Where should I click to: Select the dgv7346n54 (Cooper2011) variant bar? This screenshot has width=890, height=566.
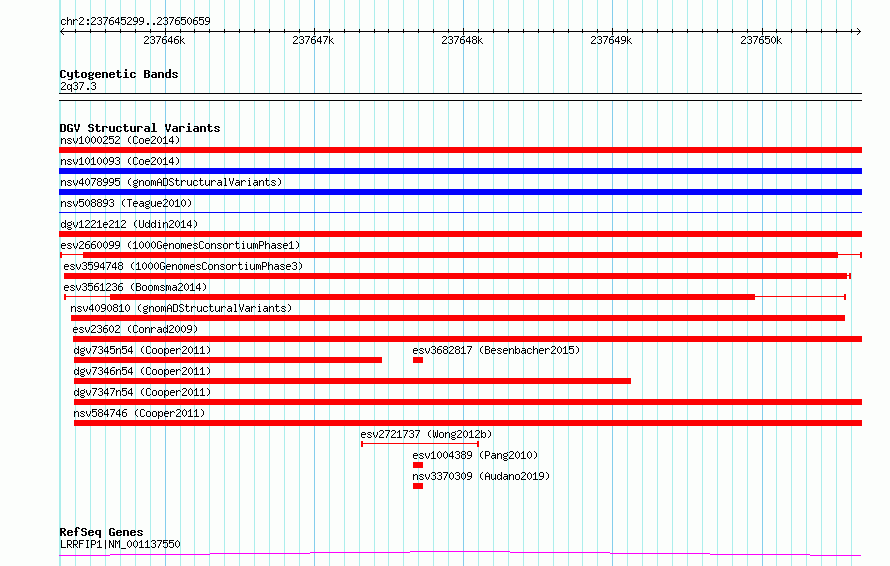coord(352,381)
